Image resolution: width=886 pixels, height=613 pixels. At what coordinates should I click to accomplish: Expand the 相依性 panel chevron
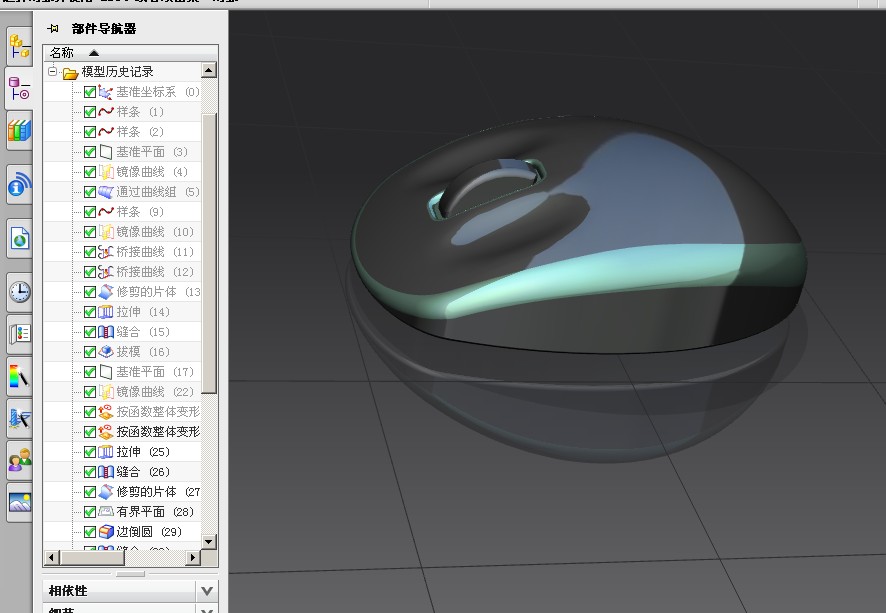click(207, 591)
